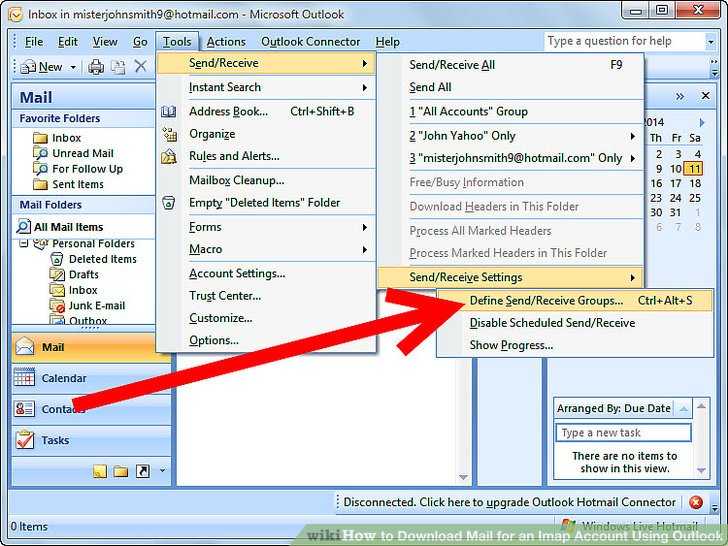The height and width of the screenshot is (546, 728).
Task: Expand the To-Do Bar double chevron
Action: click(x=680, y=96)
